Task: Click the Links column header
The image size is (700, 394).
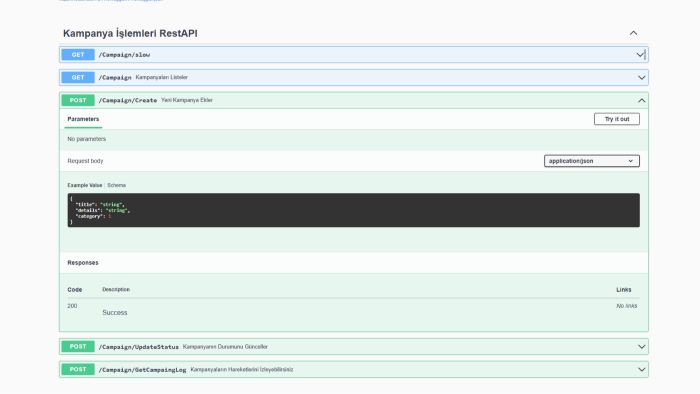Action: pos(624,290)
